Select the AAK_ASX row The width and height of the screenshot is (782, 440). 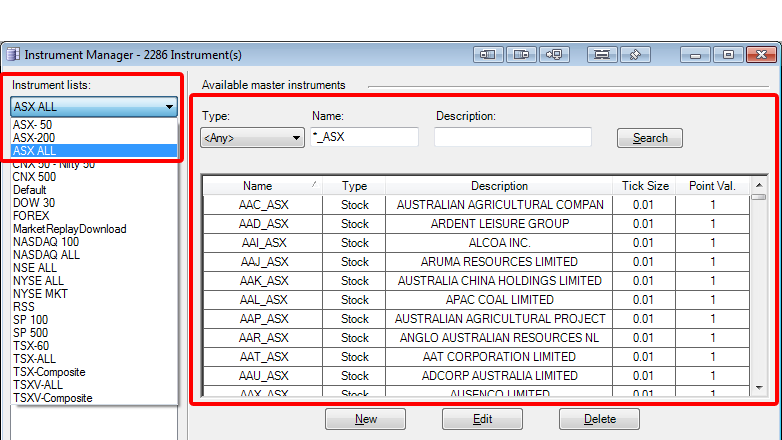[476, 281]
